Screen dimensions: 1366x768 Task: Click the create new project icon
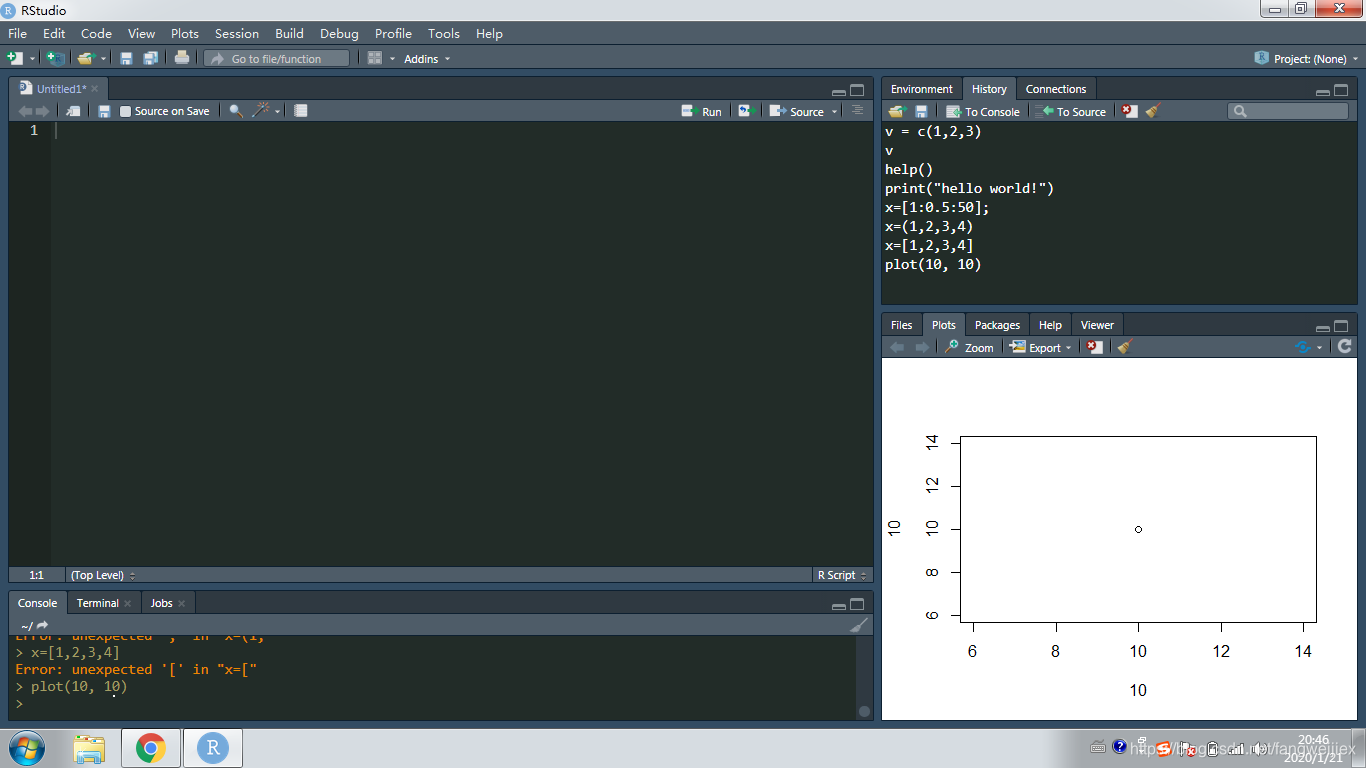coord(56,58)
